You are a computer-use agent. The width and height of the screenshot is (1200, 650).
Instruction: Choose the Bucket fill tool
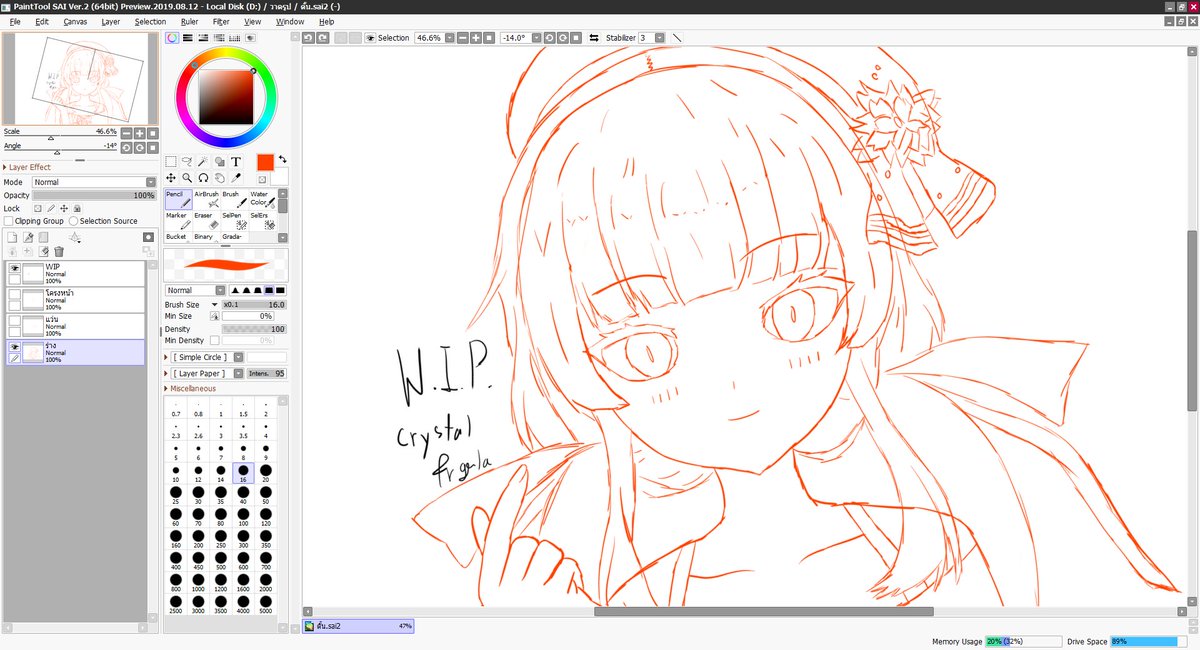178,238
